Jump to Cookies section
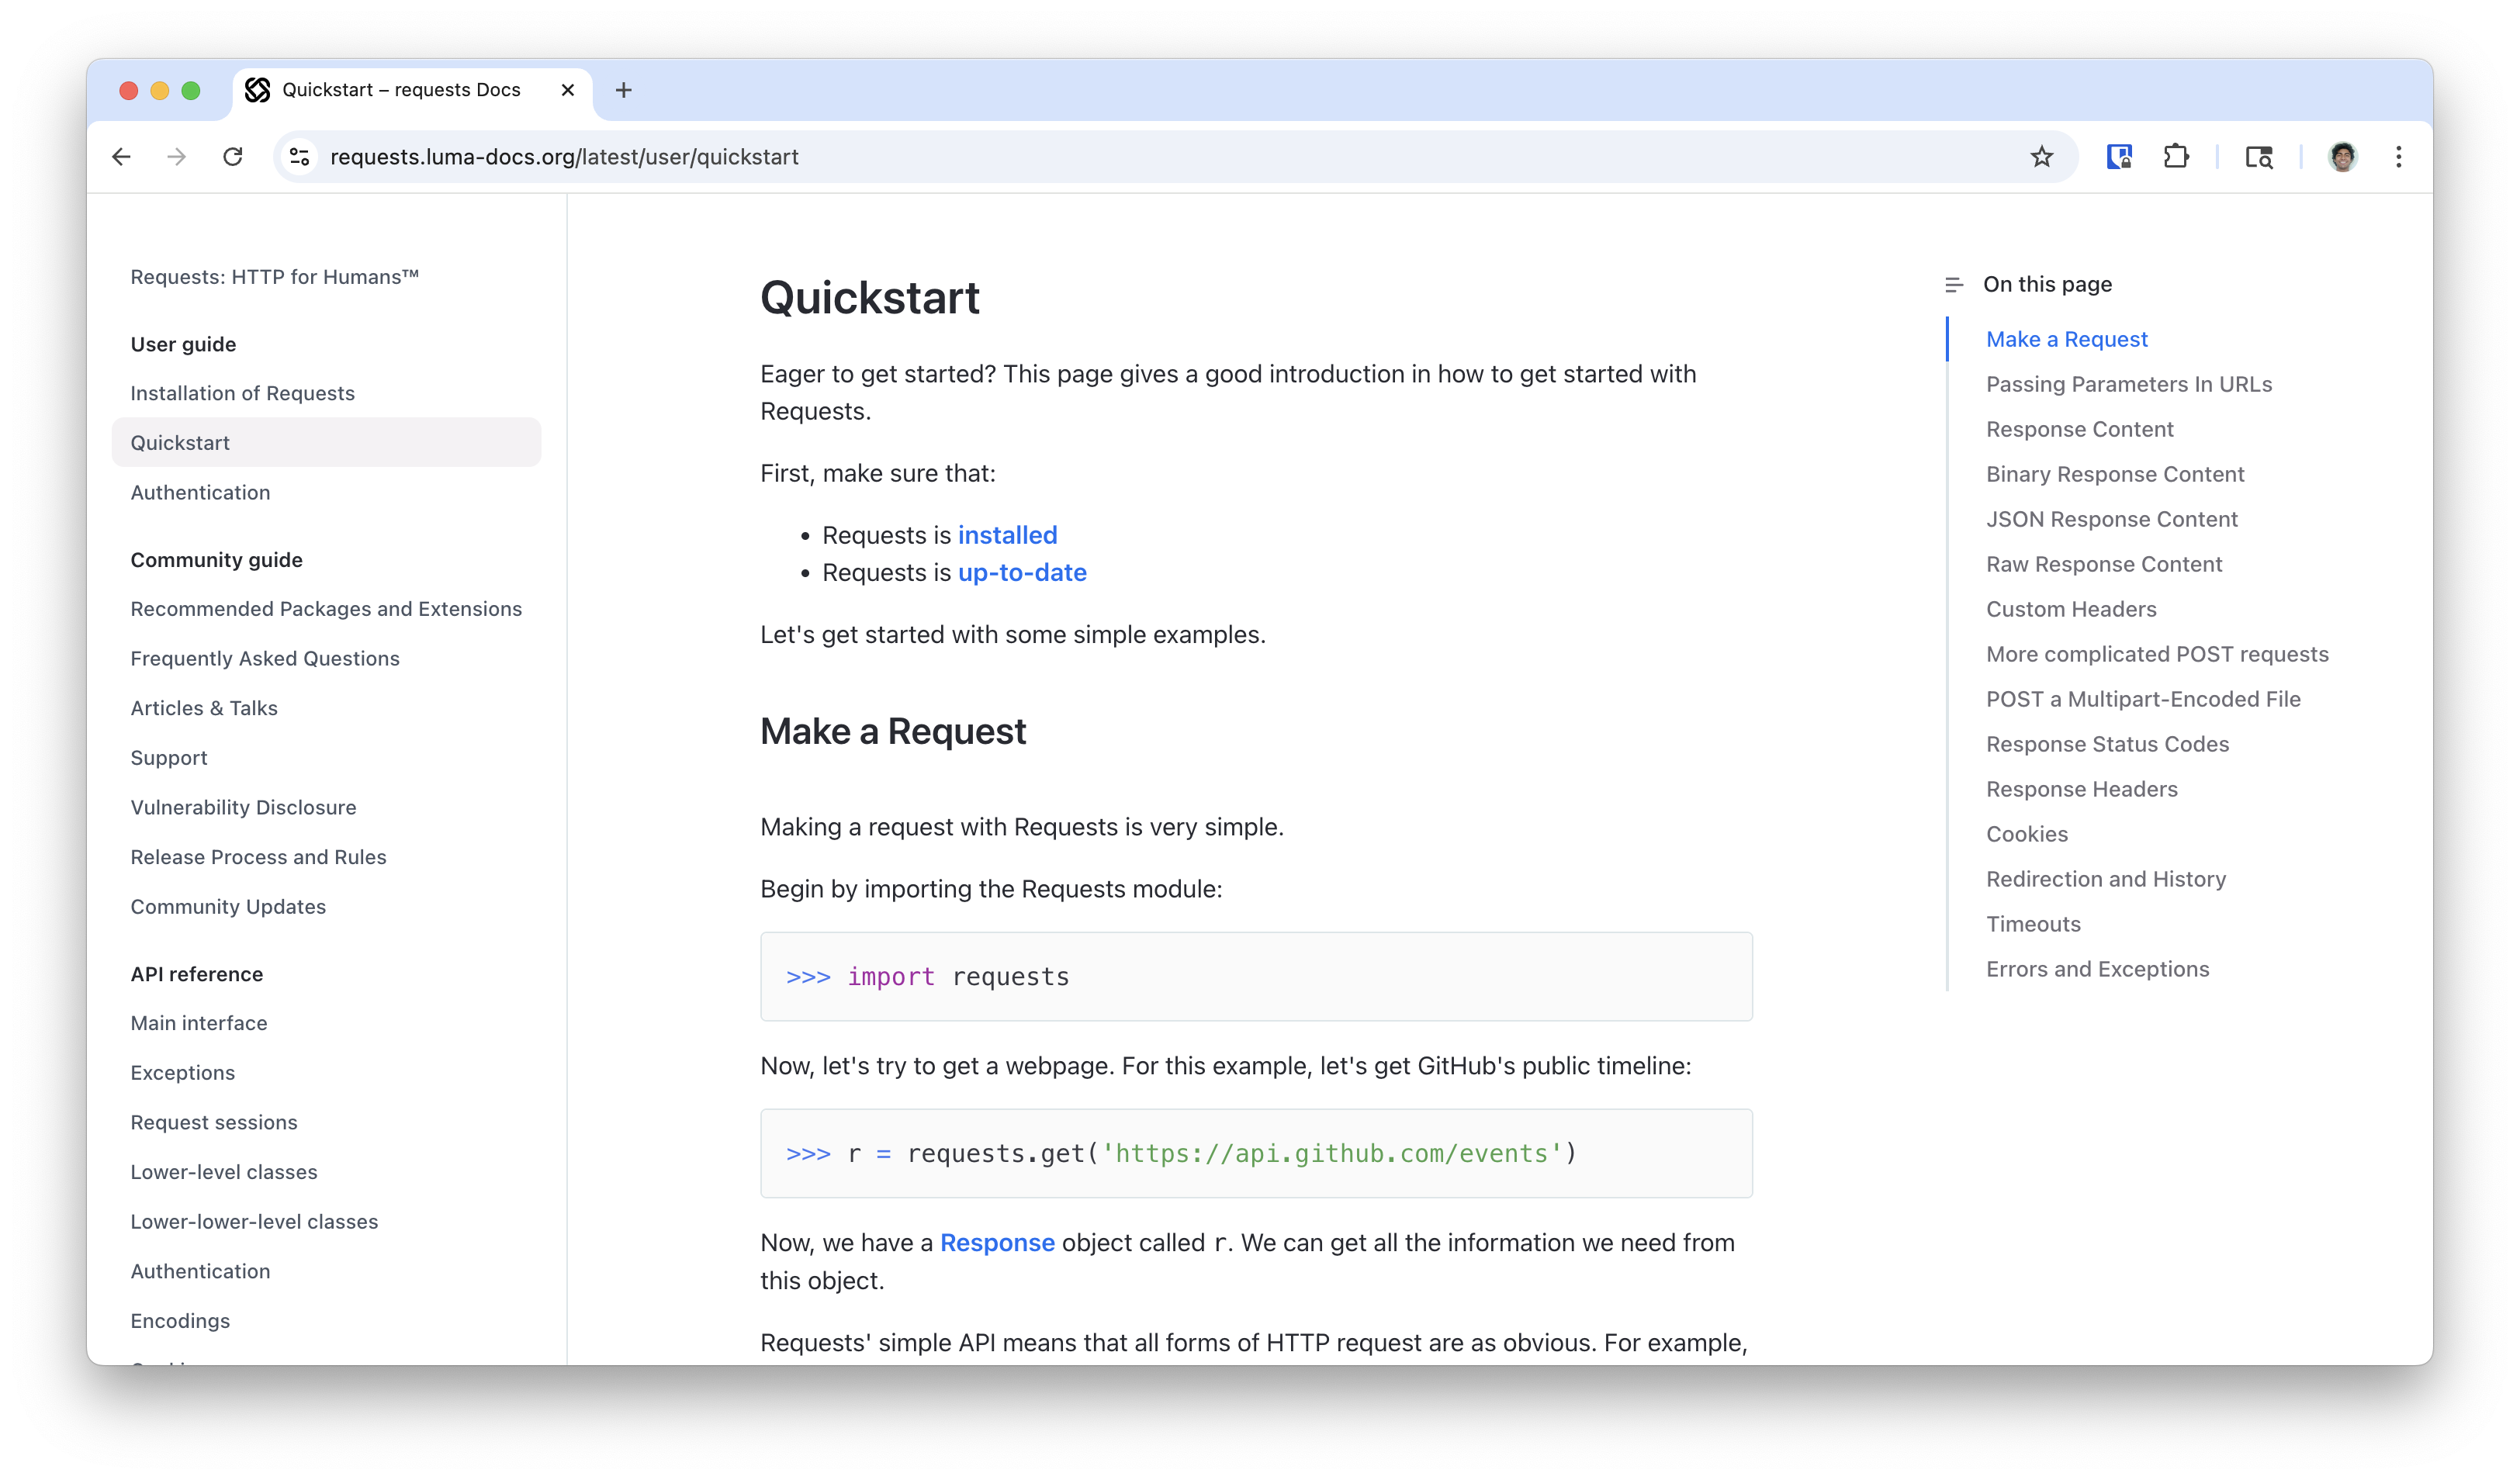The height and width of the screenshot is (1480, 2520). click(x=2026, y=834)
